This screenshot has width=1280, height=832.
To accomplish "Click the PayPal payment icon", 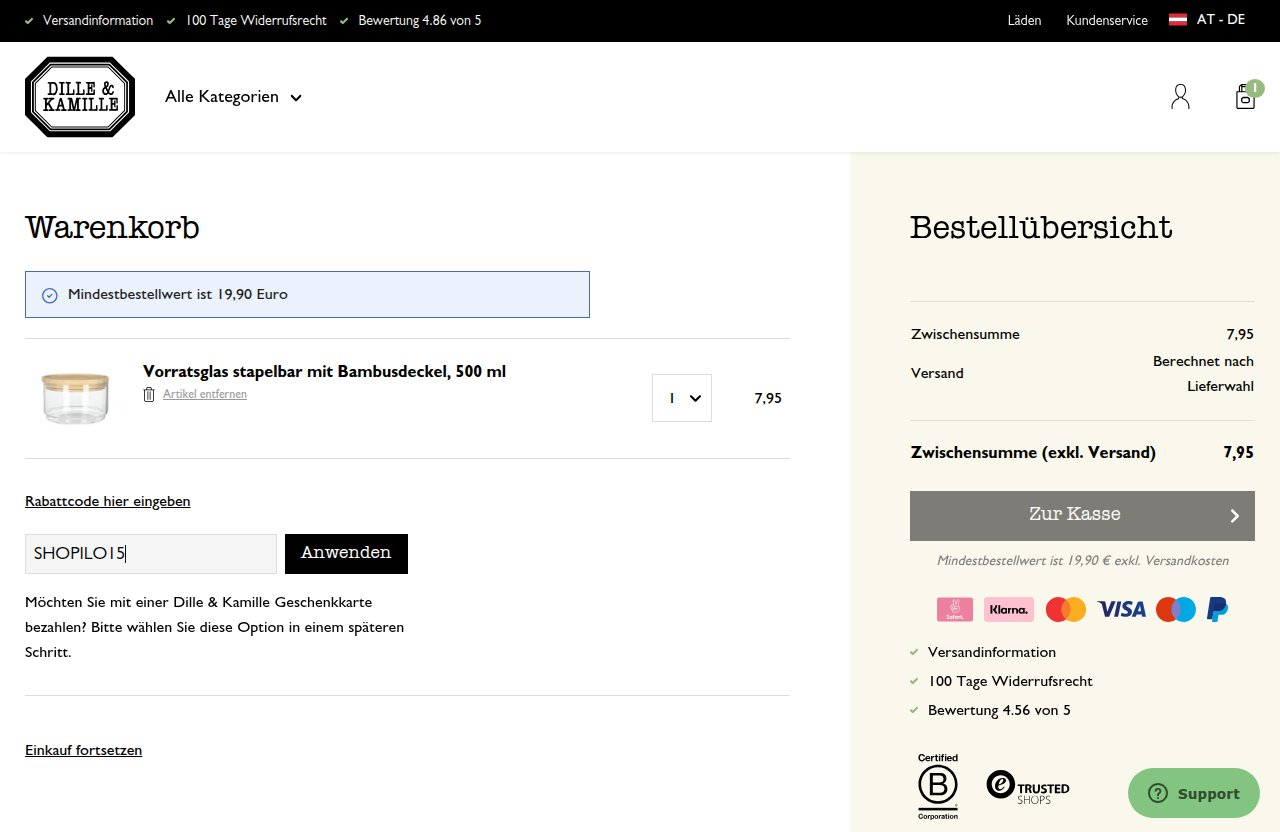I will point(1218,609).
